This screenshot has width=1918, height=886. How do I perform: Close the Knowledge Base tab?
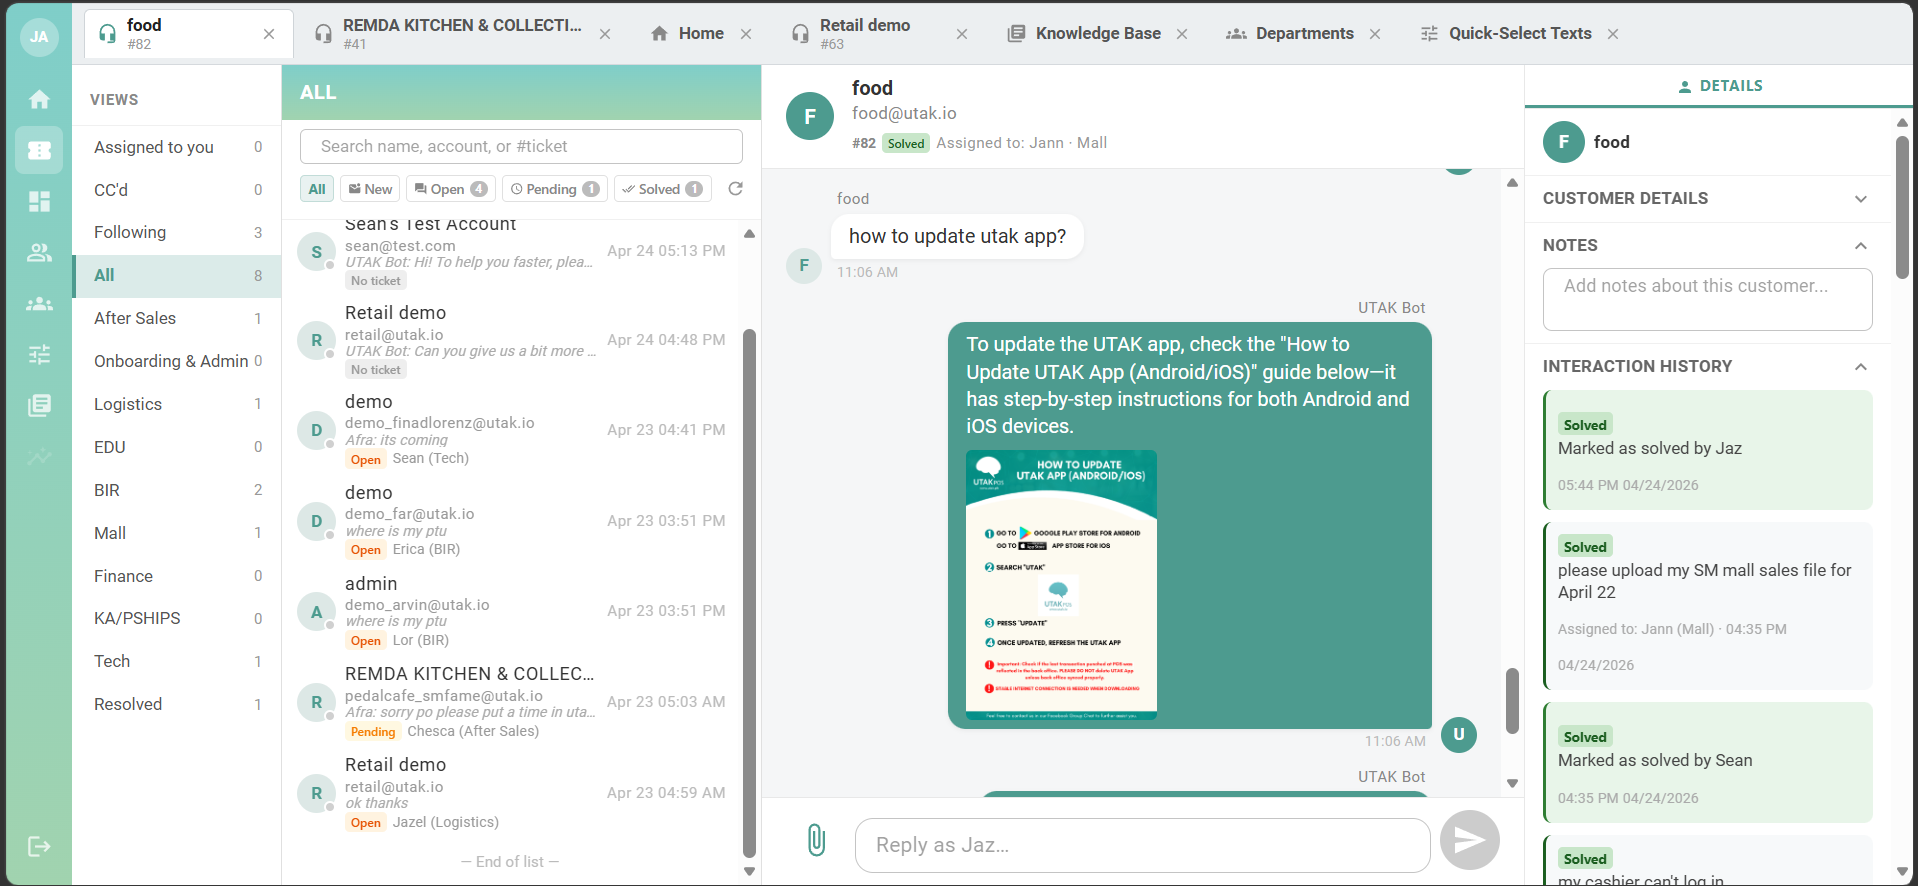(x=1182, y=34)
